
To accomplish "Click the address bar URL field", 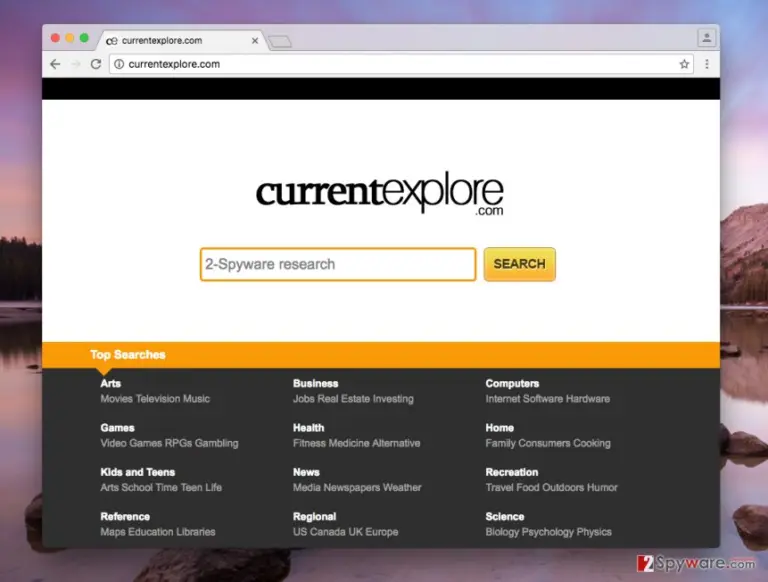I will (x=401, y=64).
